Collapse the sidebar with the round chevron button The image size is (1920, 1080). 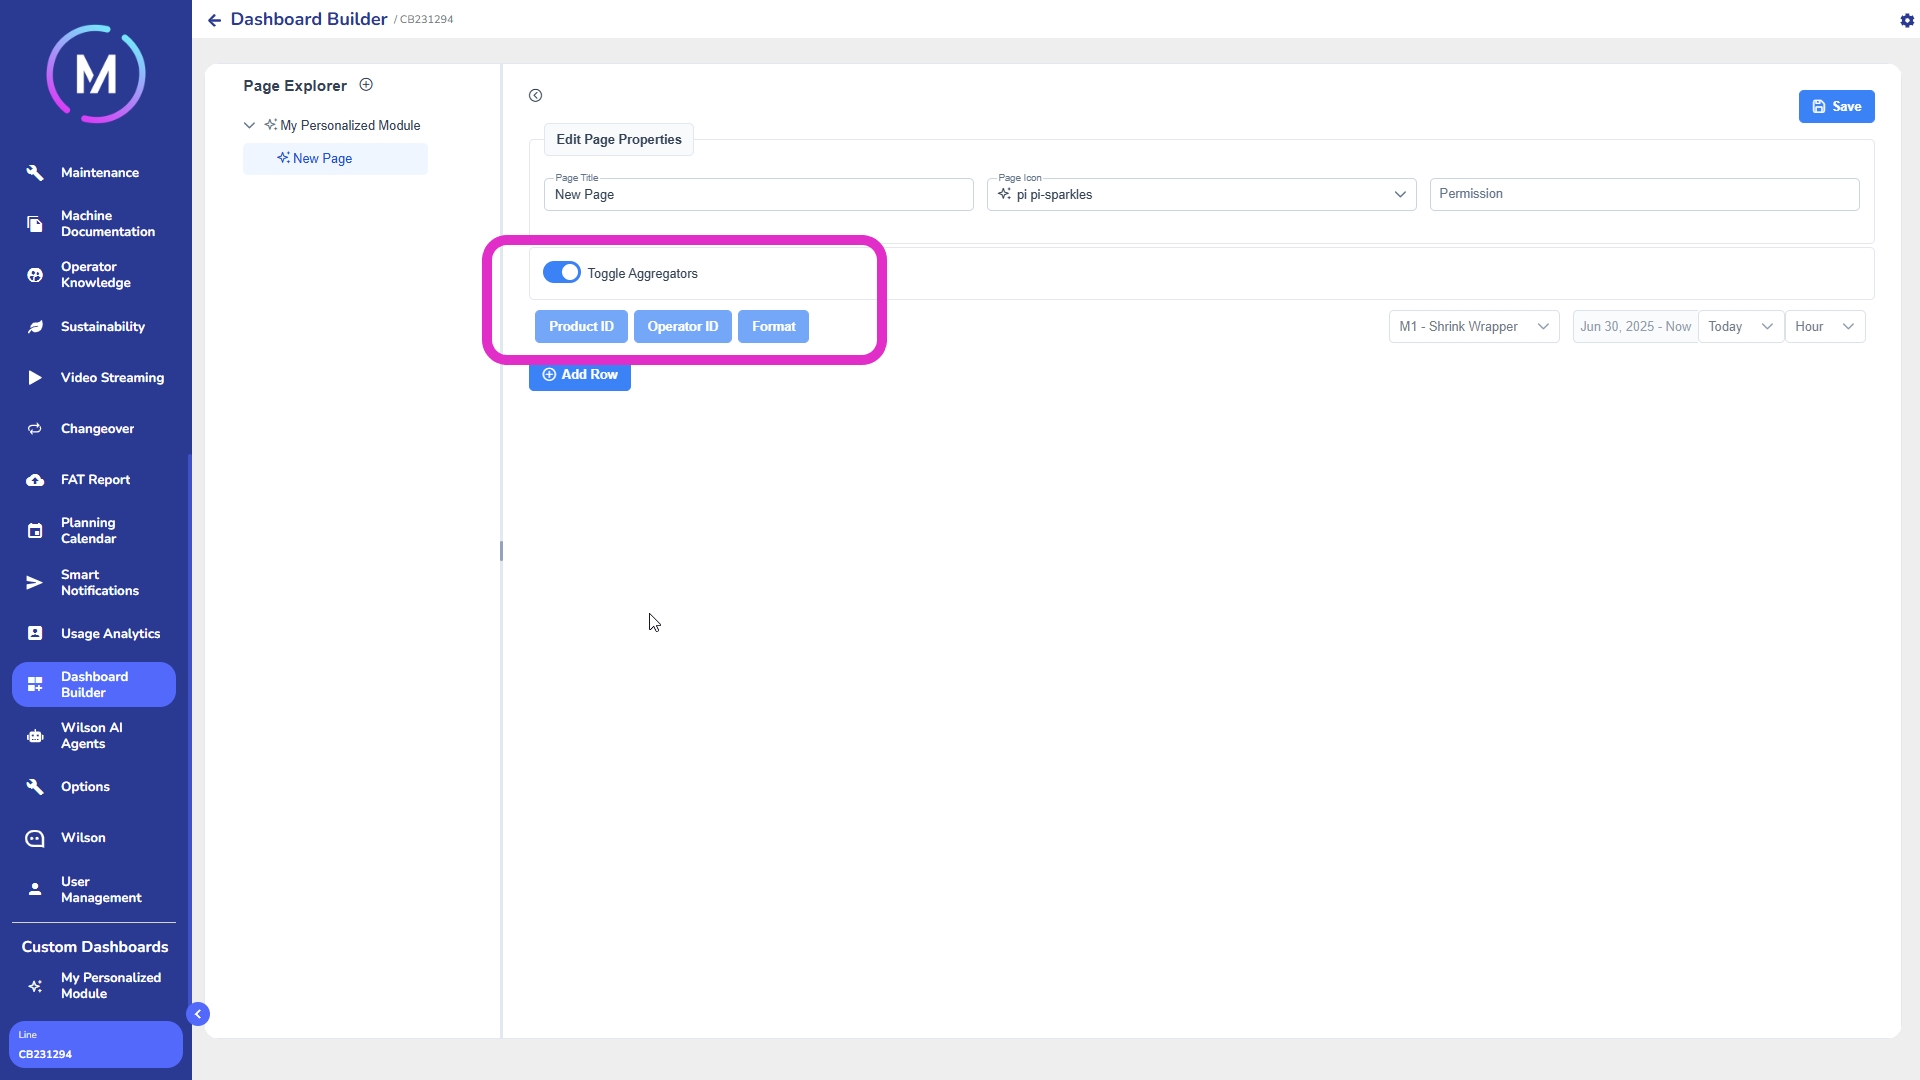[x=198, y=1014]
